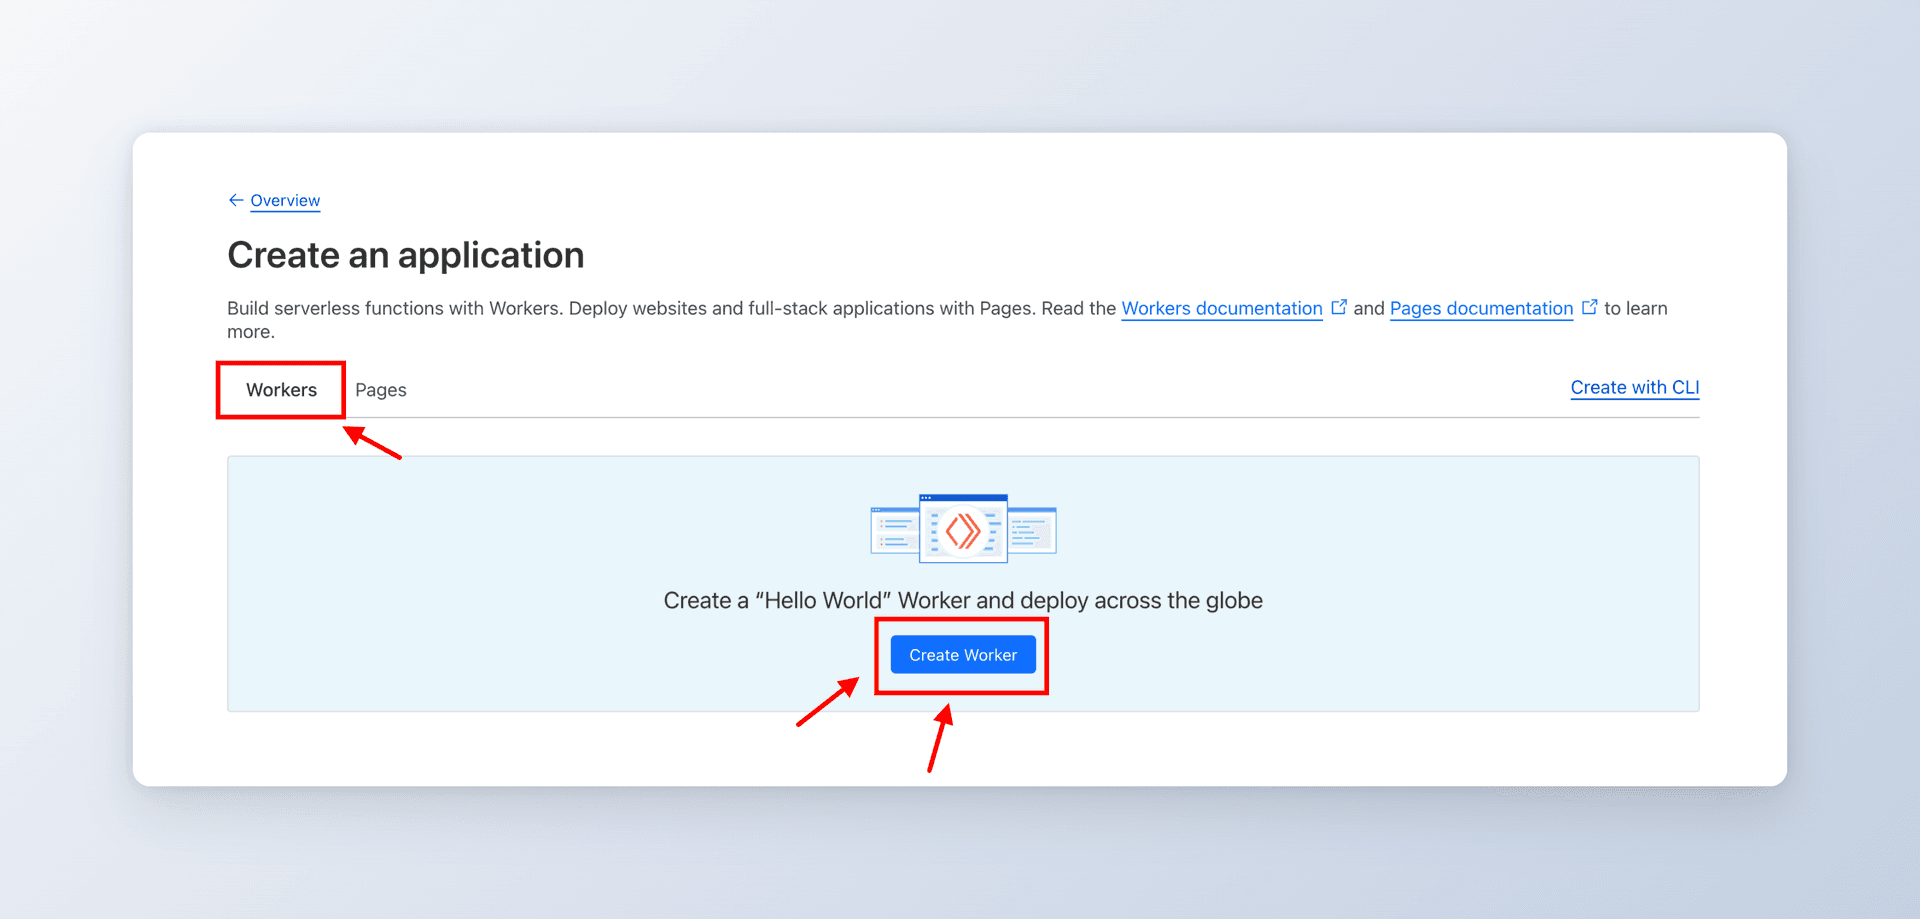Click the red arrow pointing at the Workers tab
This screenshot has height=919, width=1920.
point(372,442)
